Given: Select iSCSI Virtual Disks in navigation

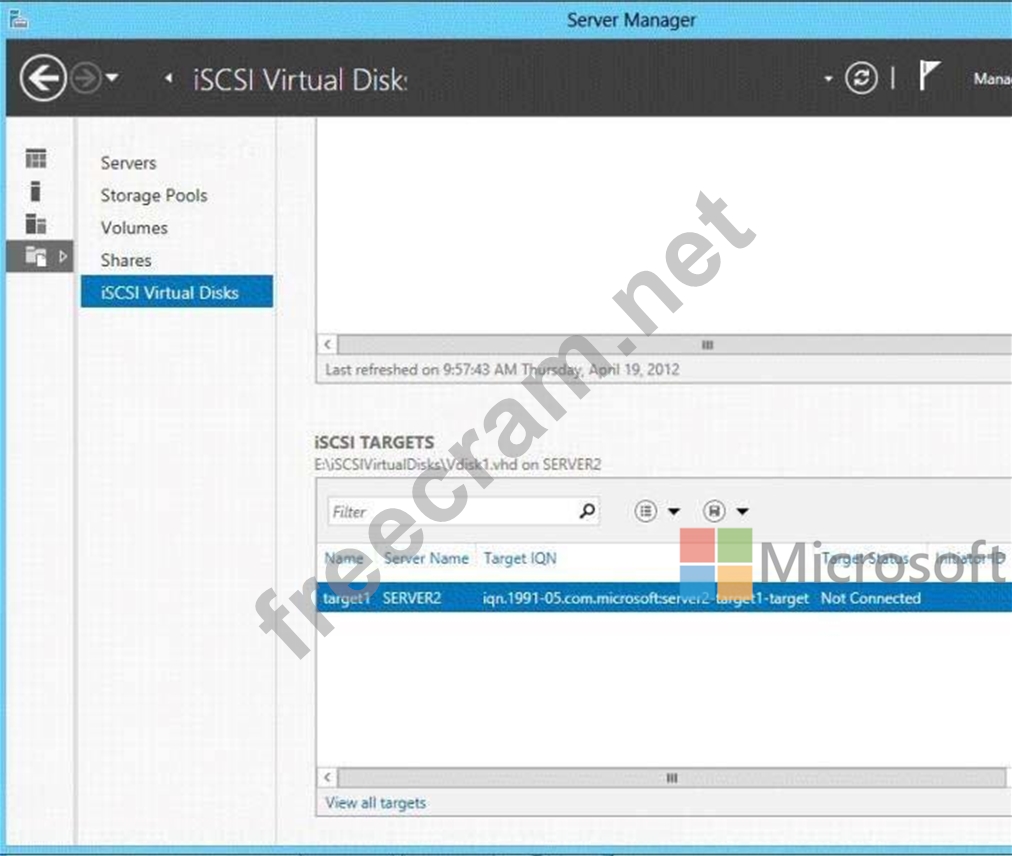Looking at the screenshot, I should coord(177,292).
